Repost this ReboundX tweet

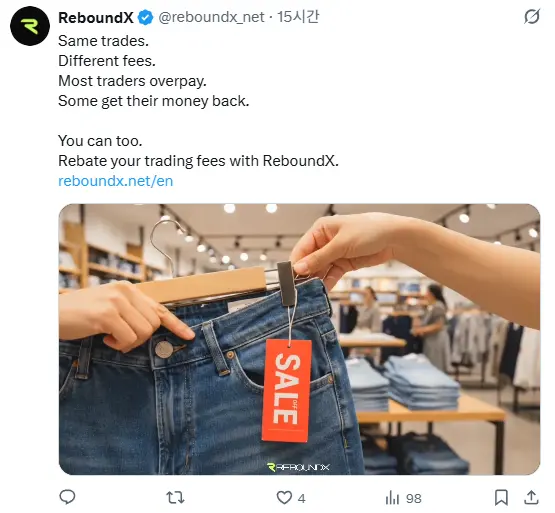point(175,497)
